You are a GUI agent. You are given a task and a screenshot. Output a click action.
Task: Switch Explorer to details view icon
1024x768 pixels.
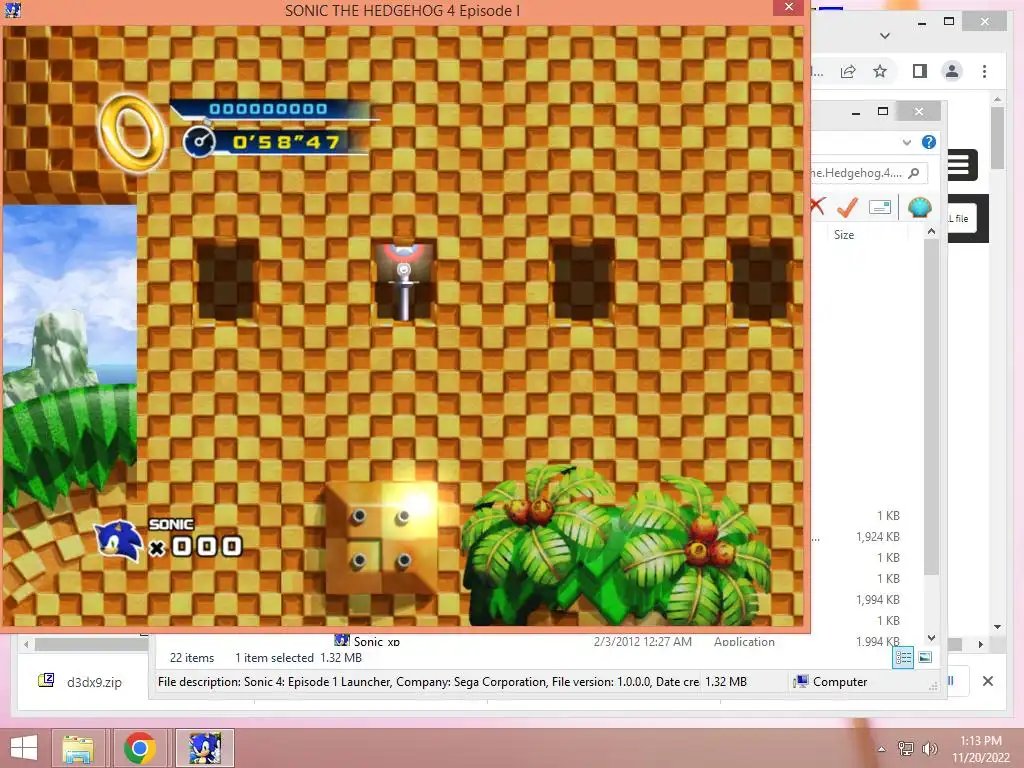coord(903,658)
